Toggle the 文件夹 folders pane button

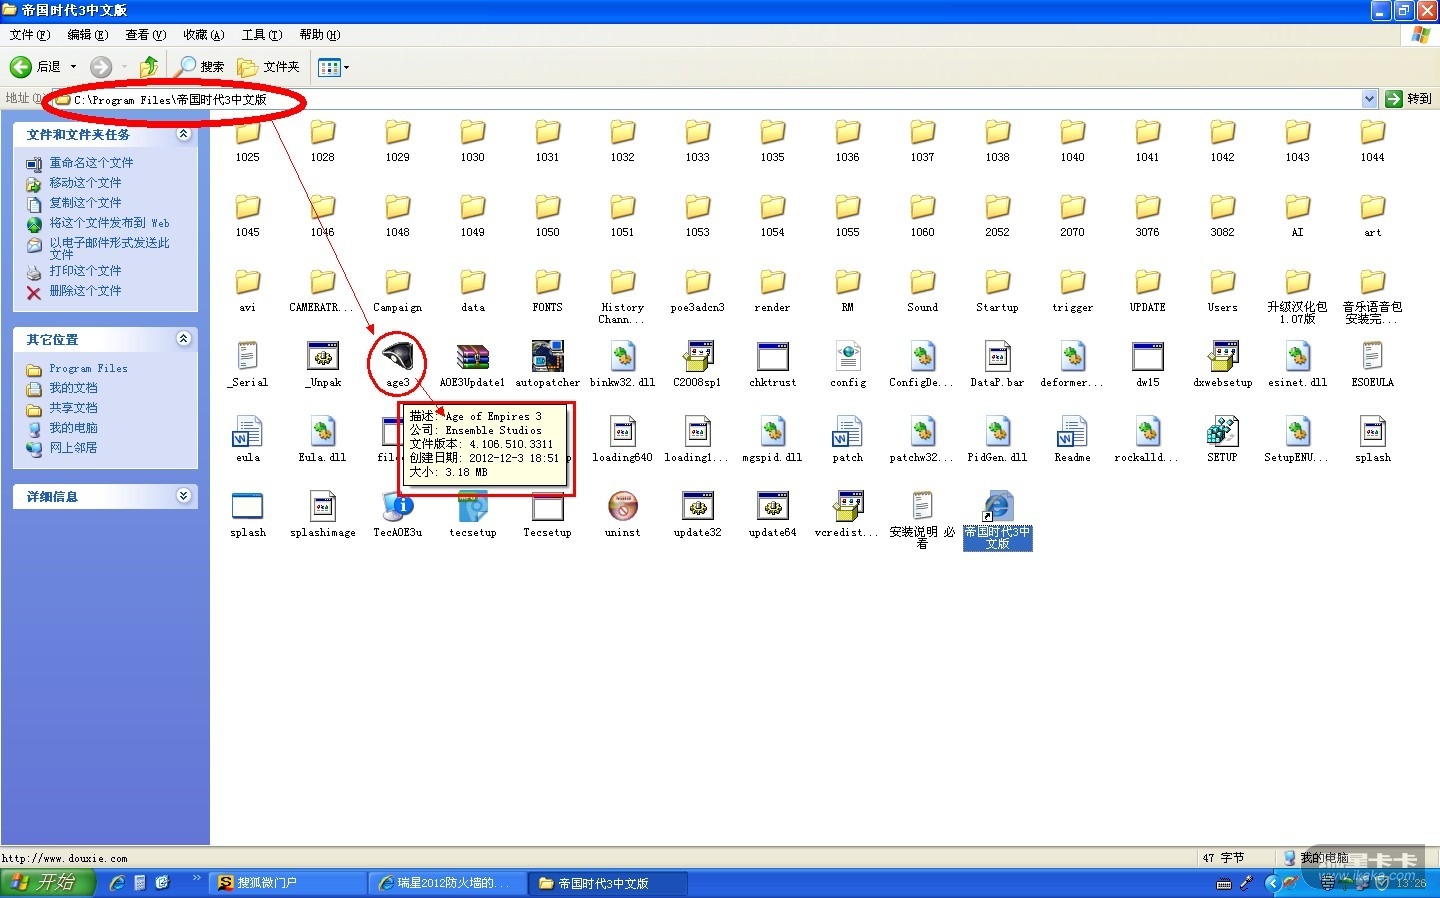[x=268, y=67]
